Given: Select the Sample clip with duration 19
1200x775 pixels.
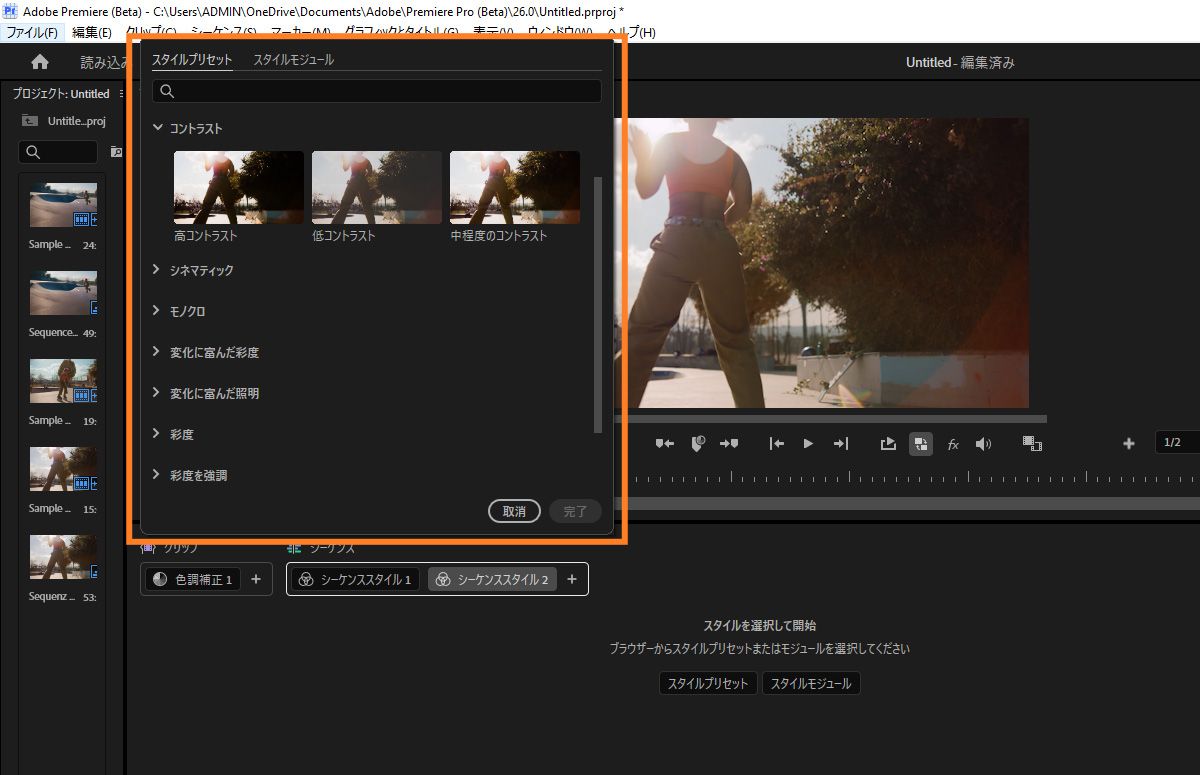Looking at the screenshot, I should pyautogui.click(x=63, y=381).
